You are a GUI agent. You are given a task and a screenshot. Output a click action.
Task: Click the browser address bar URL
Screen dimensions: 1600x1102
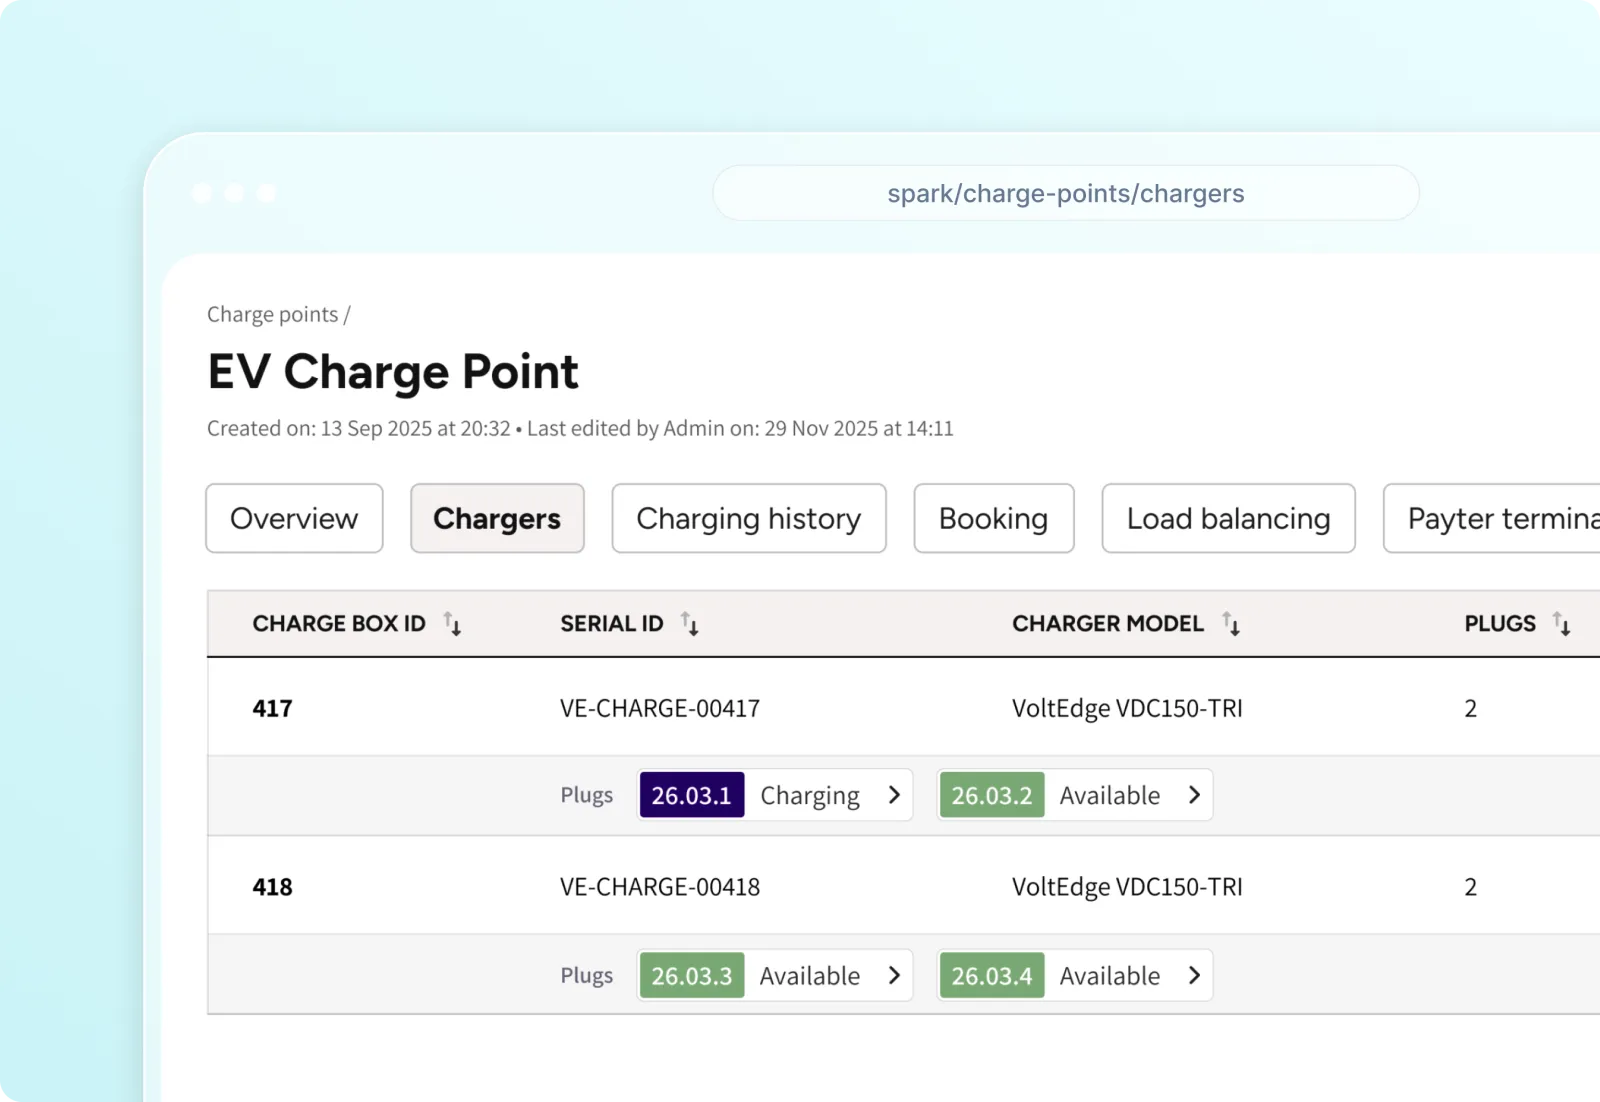tap(1065, 193)
